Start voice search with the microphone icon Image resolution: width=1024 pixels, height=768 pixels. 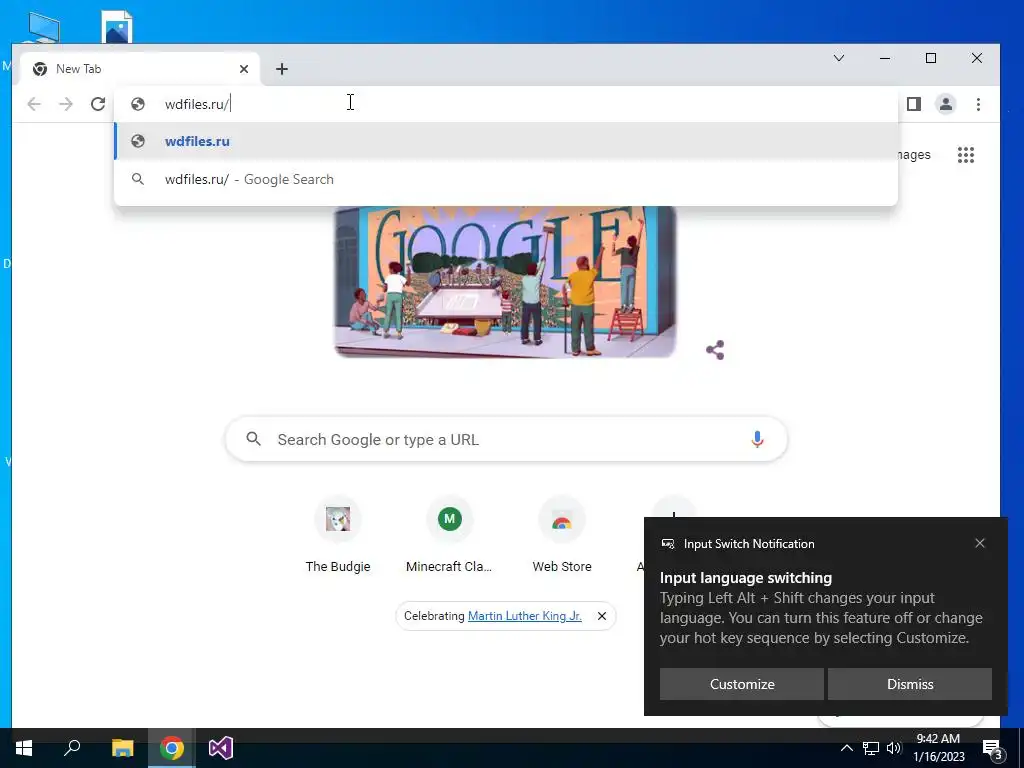point(757,440)
